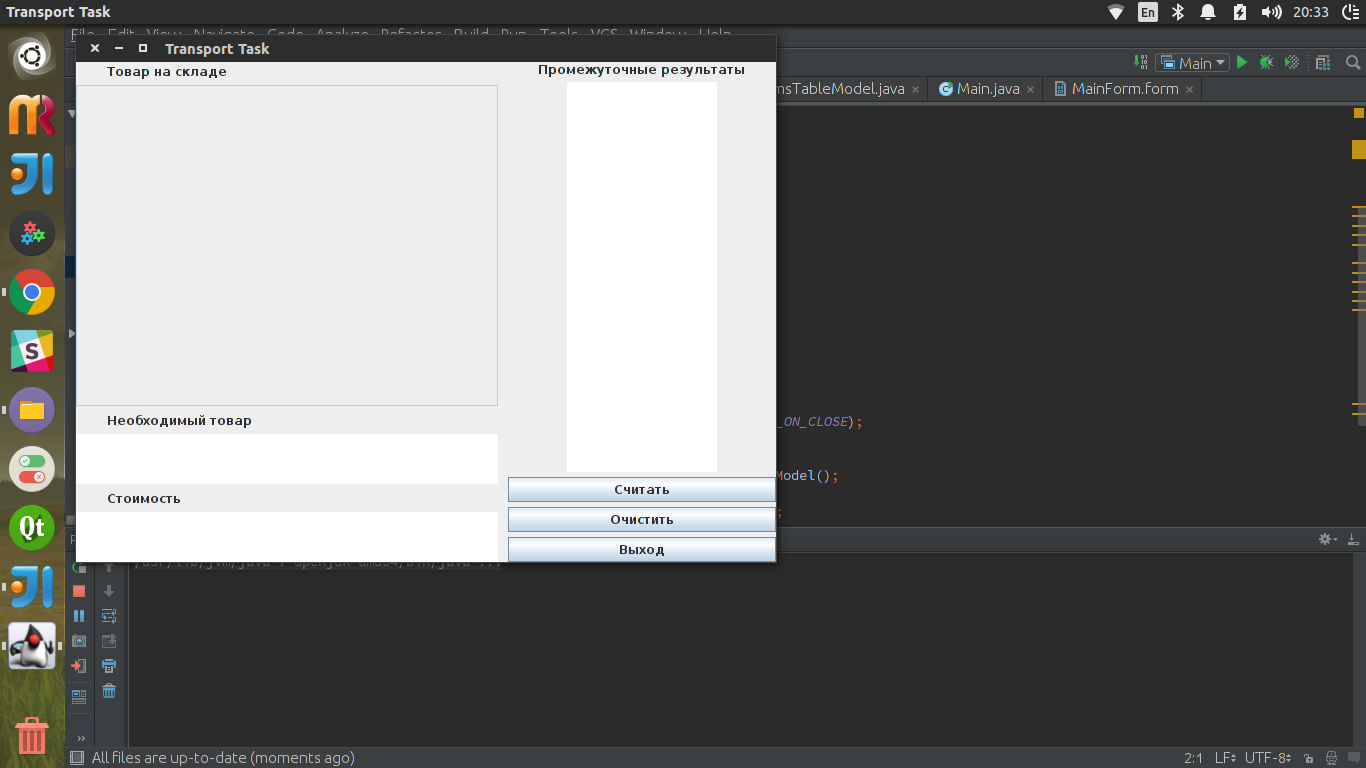Close the MainForm.form tab
1366x768 pixels.
pos(1189,89)
